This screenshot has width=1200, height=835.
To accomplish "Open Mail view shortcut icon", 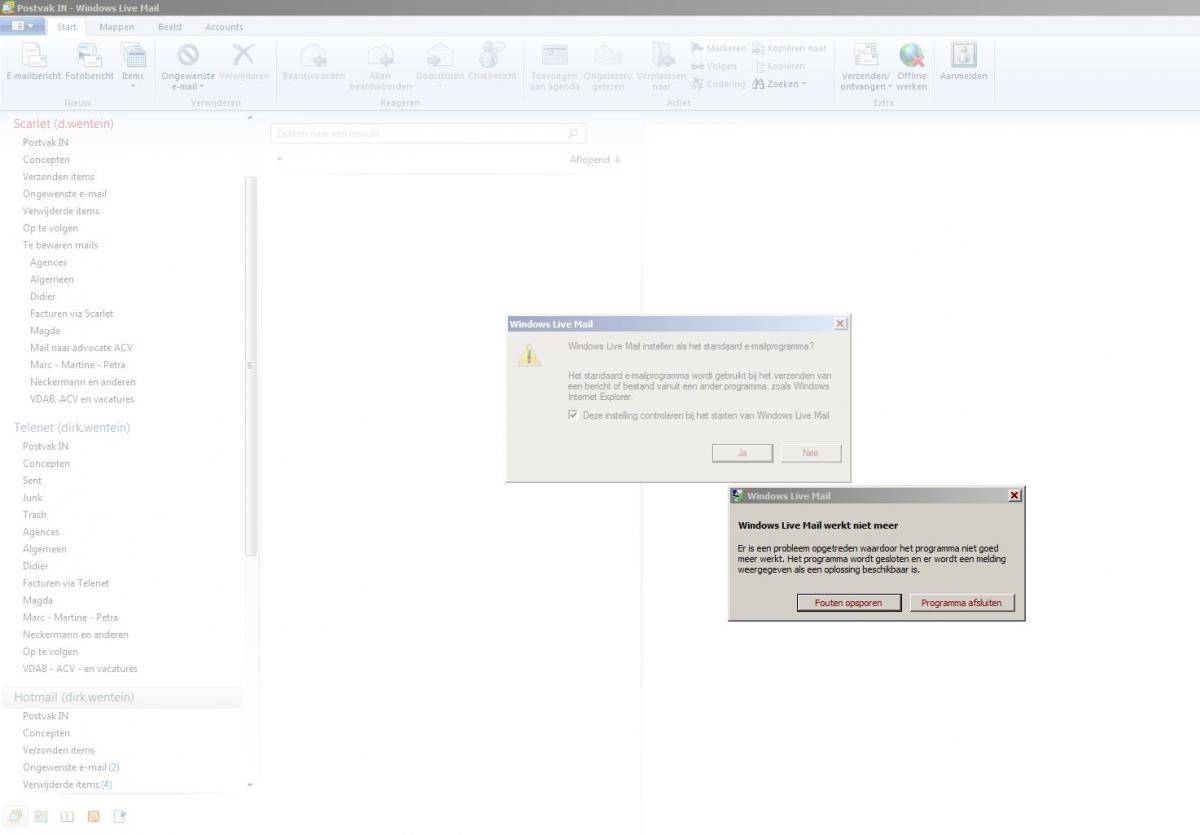I will pyautogui.click(x=15, y=816).
